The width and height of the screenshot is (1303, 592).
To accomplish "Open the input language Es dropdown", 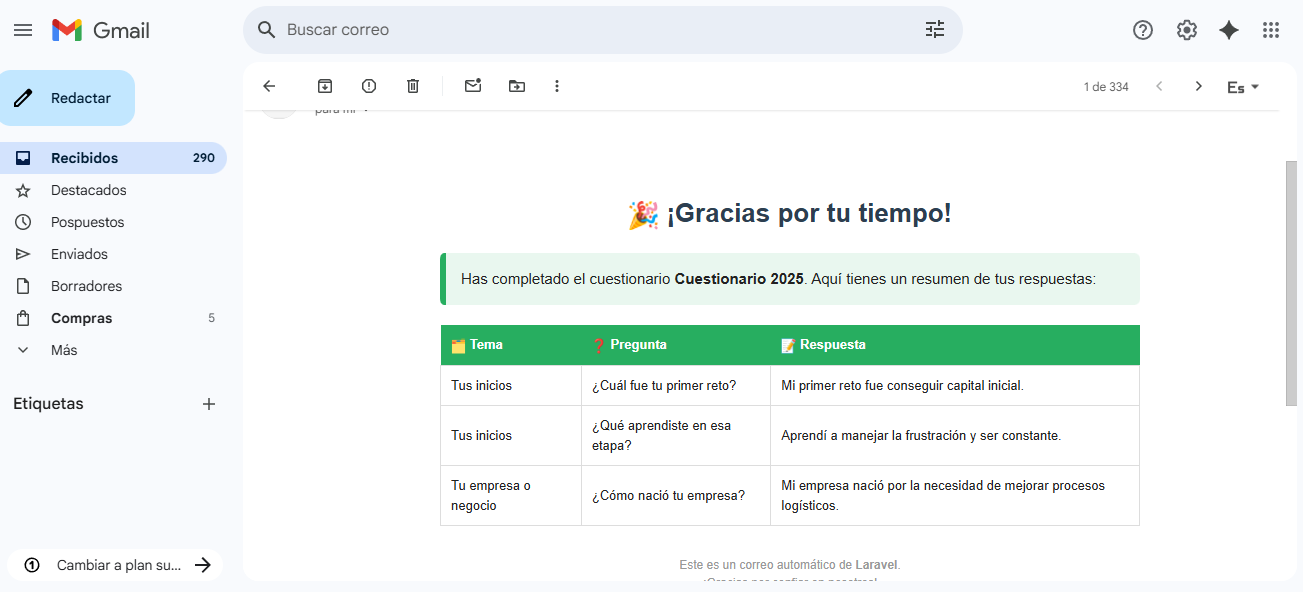I will pos(1243,87).
